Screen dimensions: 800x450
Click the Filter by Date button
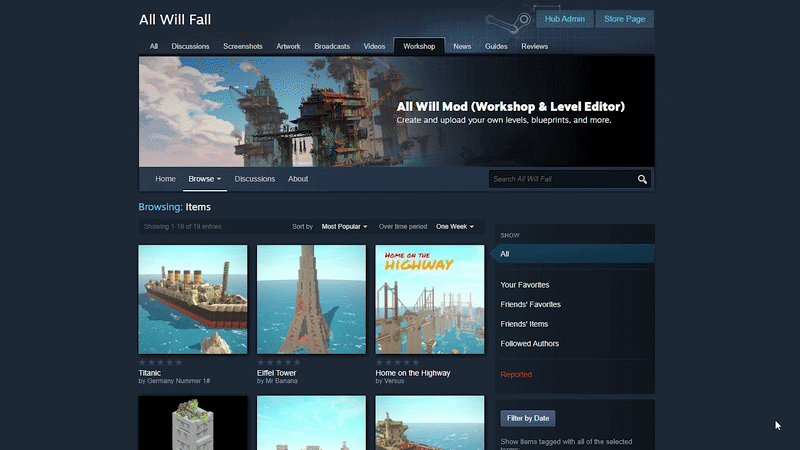click(528, 418)
